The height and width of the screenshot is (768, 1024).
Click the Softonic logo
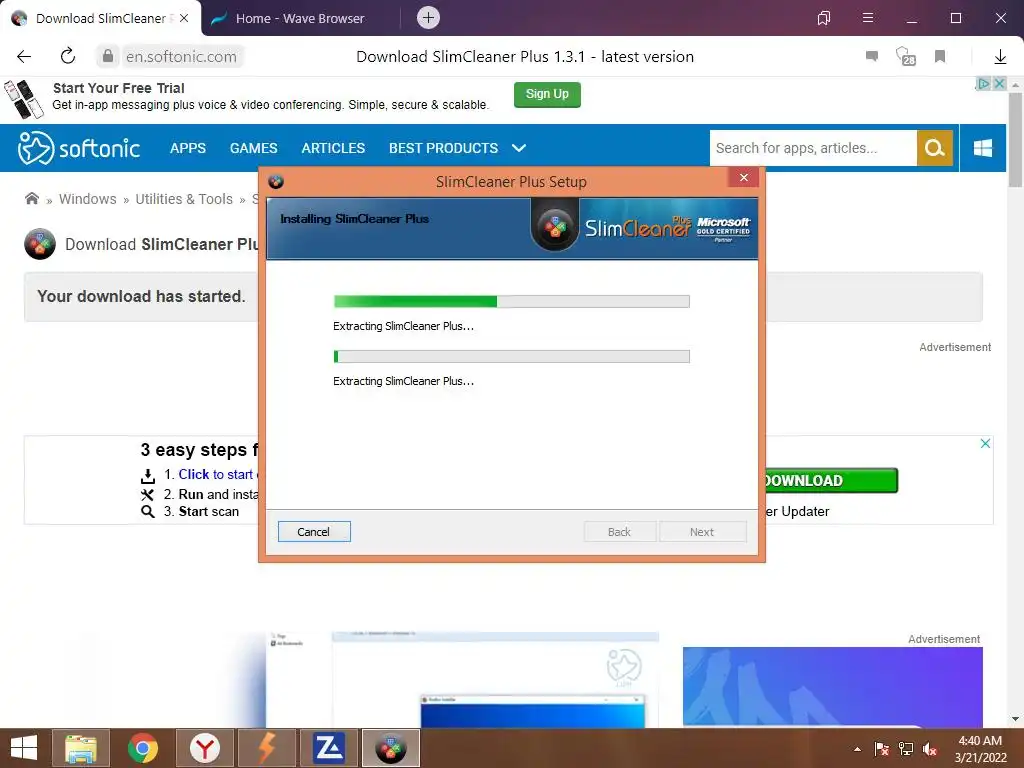[x=79, y=148]
